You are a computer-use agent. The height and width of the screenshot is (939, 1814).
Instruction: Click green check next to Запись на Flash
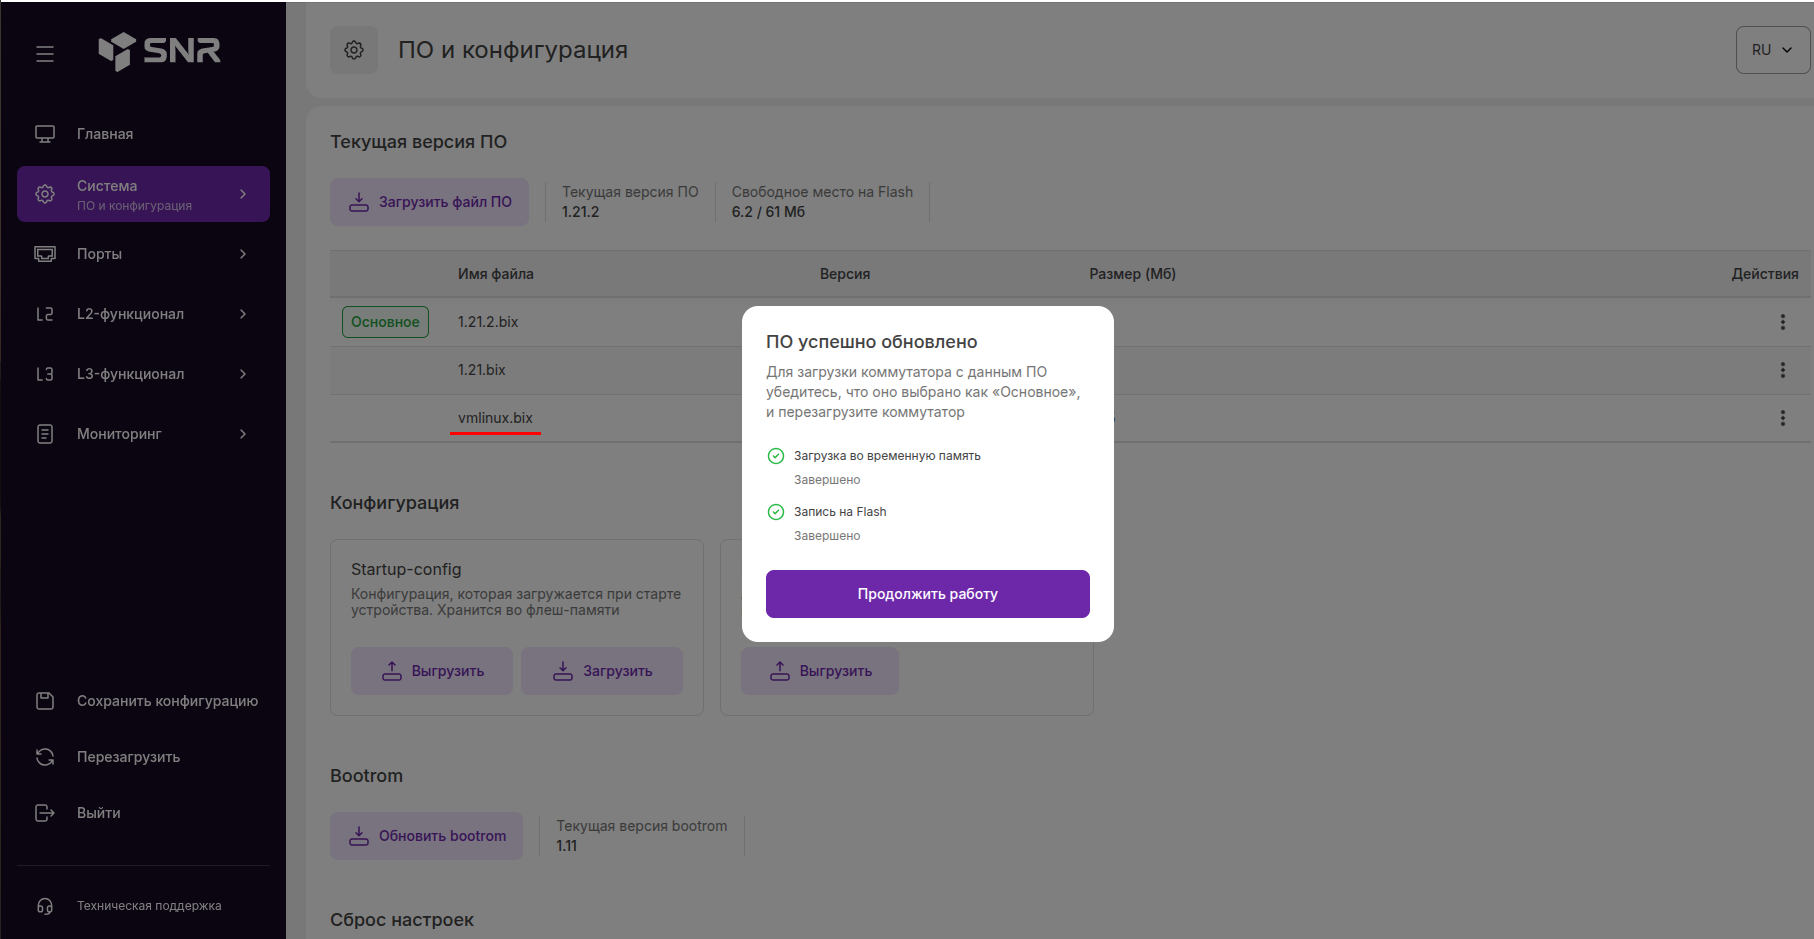(776, 512)
